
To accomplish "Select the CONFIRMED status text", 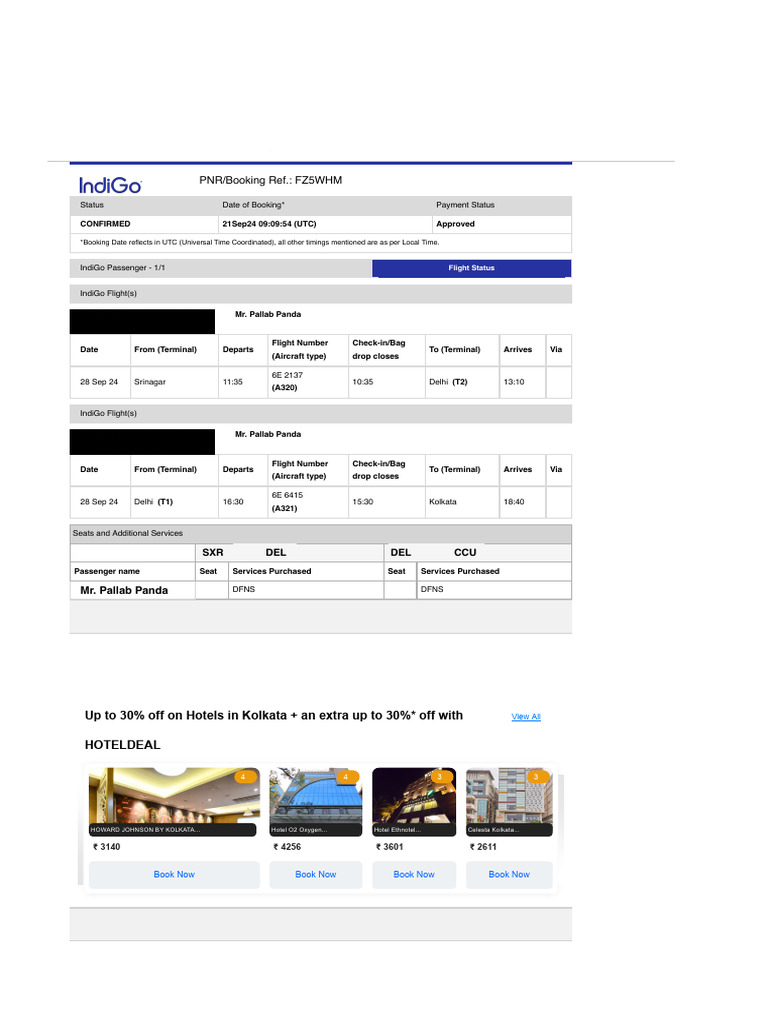I will coord(105,224).
